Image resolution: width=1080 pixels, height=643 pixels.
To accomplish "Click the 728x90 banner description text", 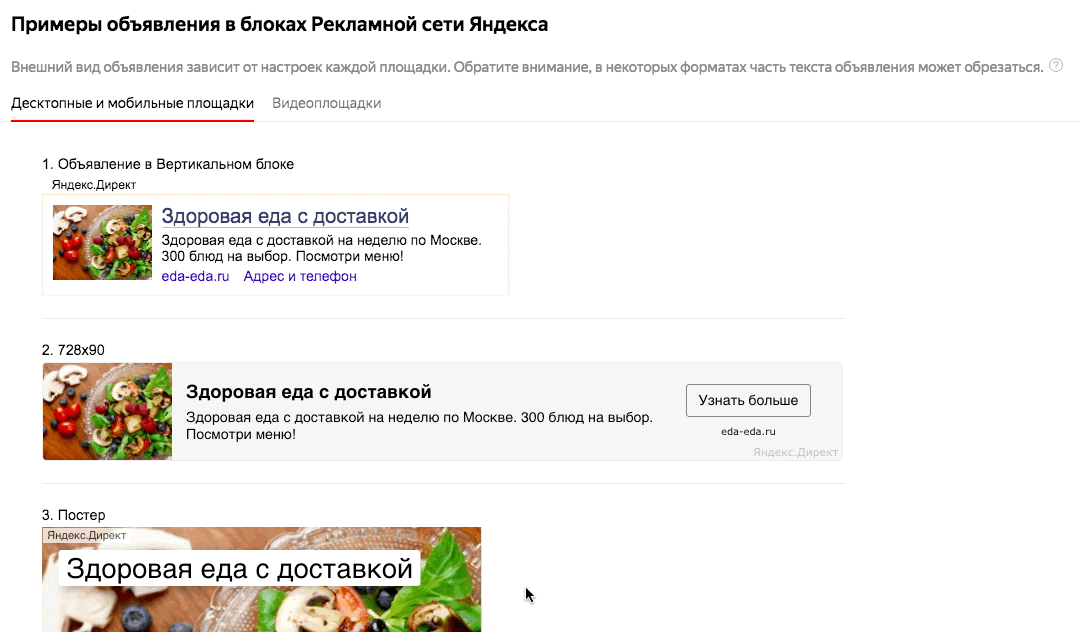I will pyautogui.click(x=419, y=425).
